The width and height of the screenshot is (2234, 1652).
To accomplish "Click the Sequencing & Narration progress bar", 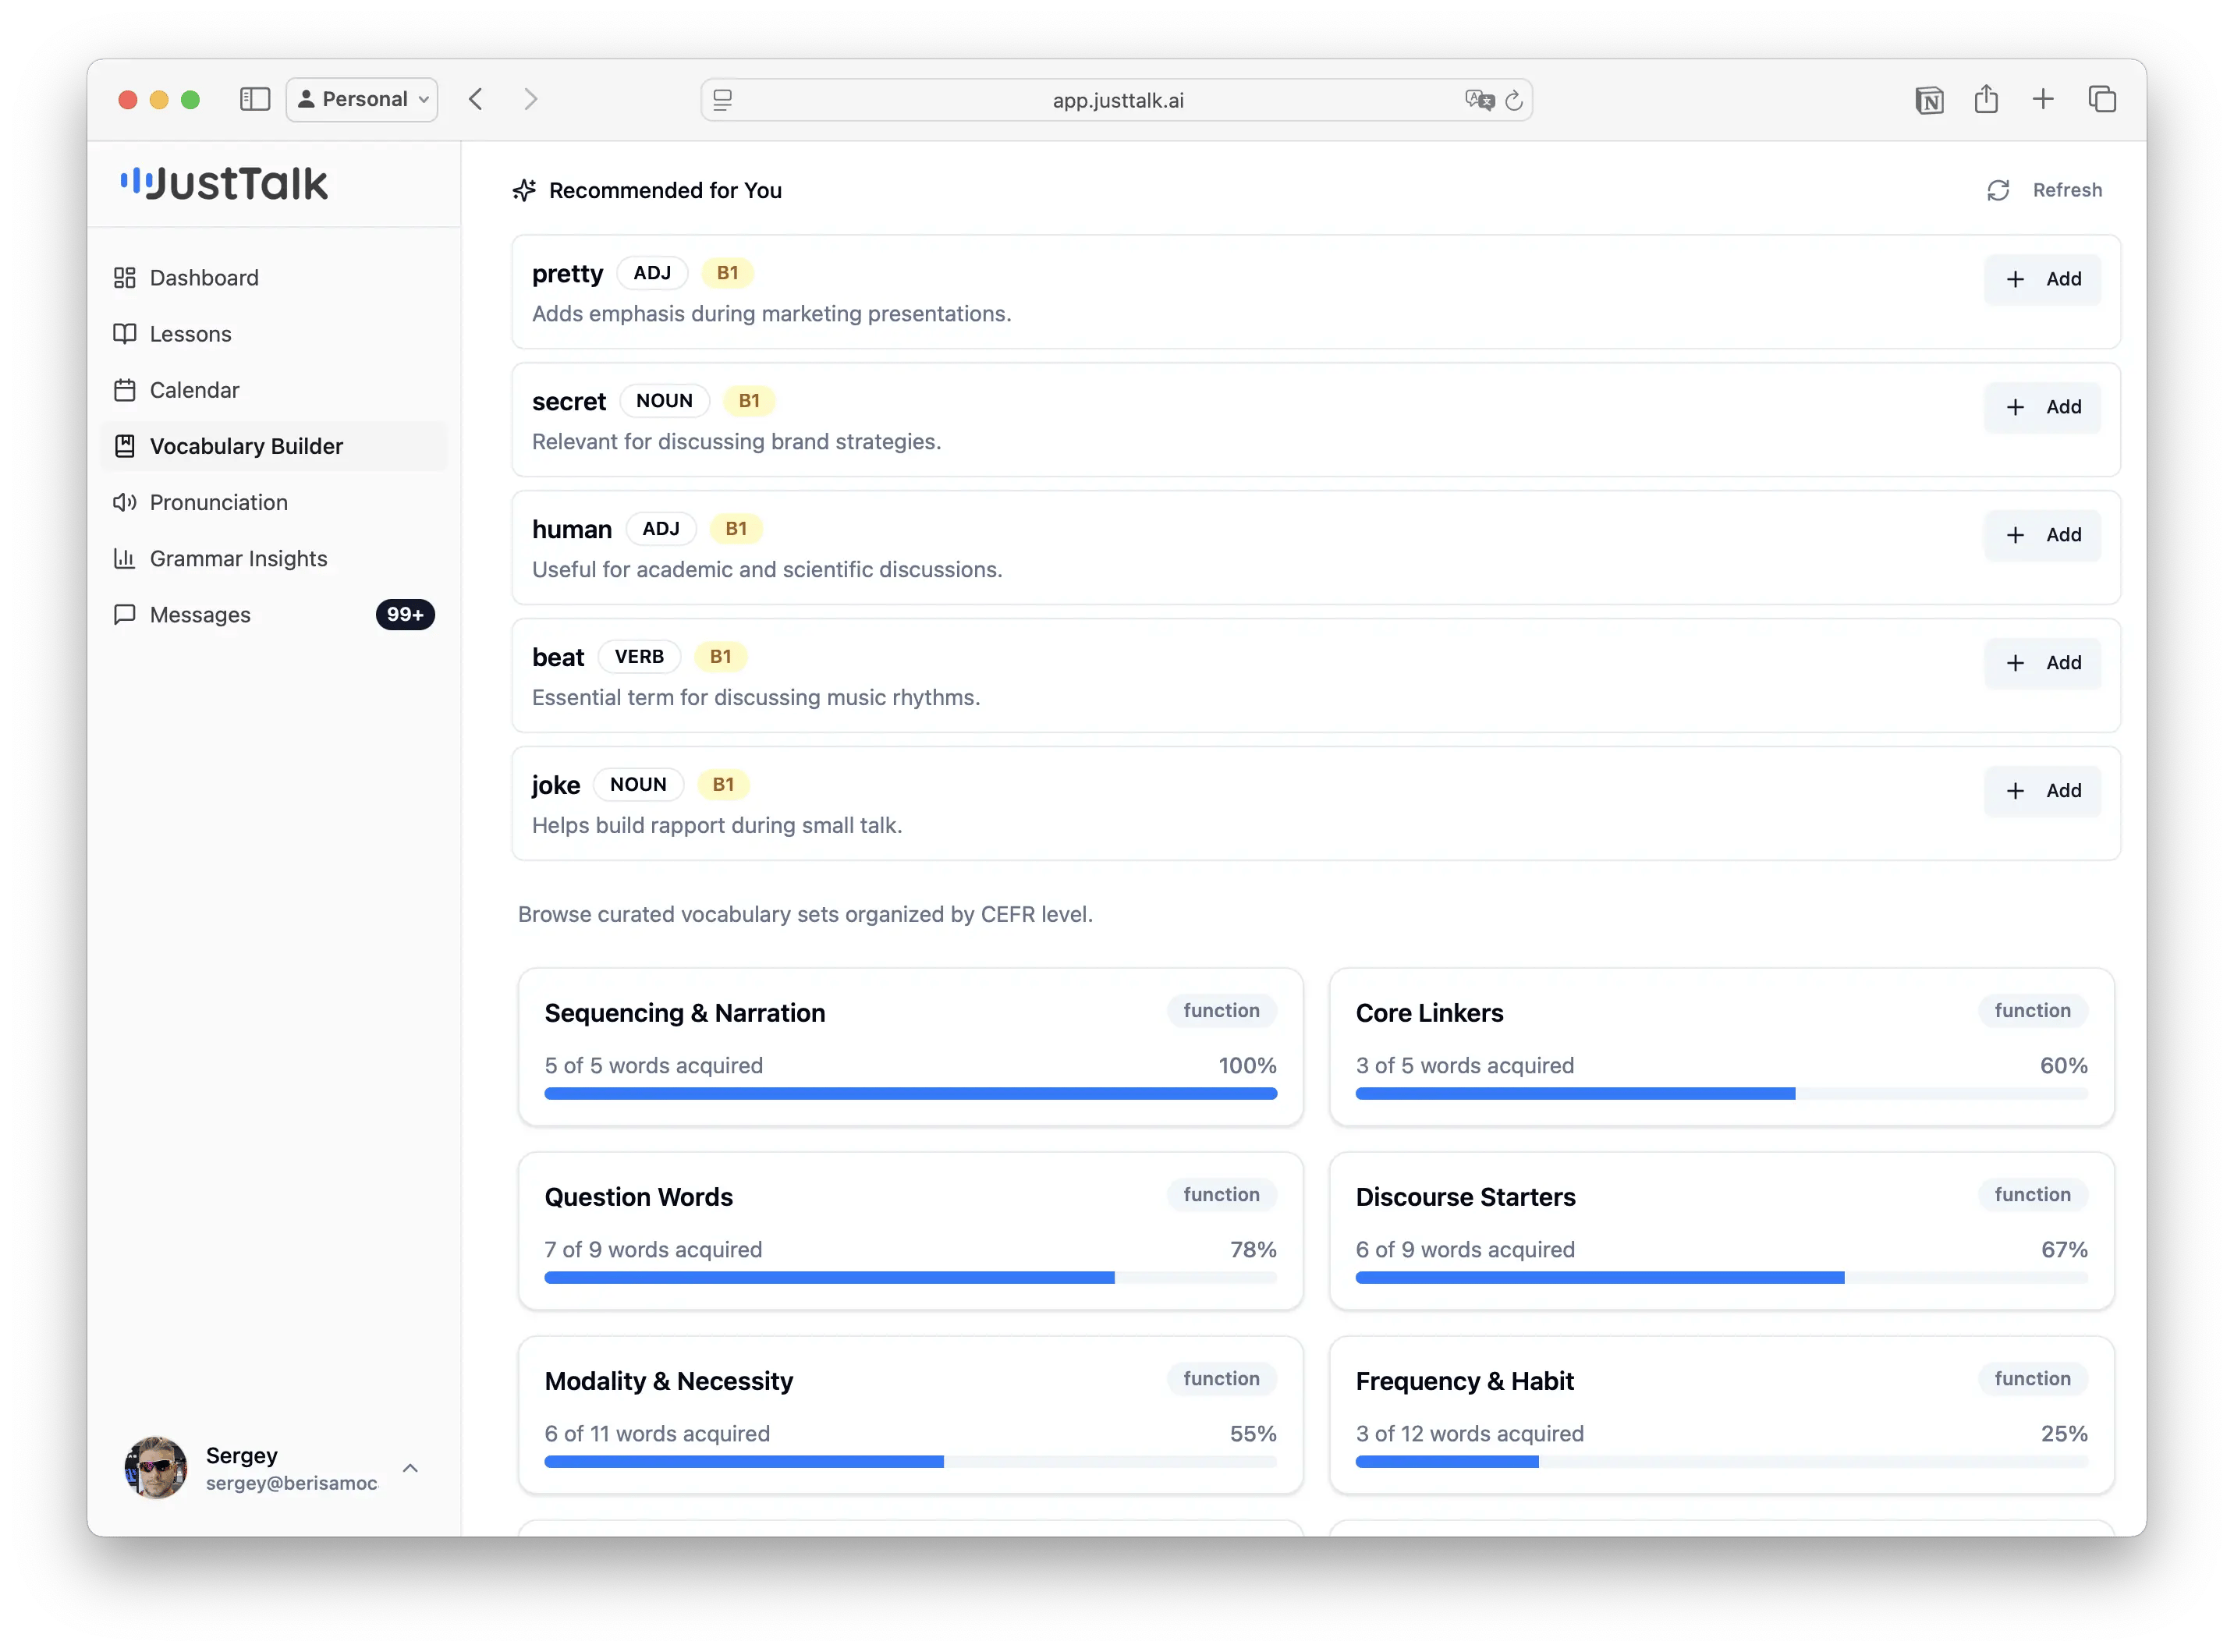I will (910, 1094).
